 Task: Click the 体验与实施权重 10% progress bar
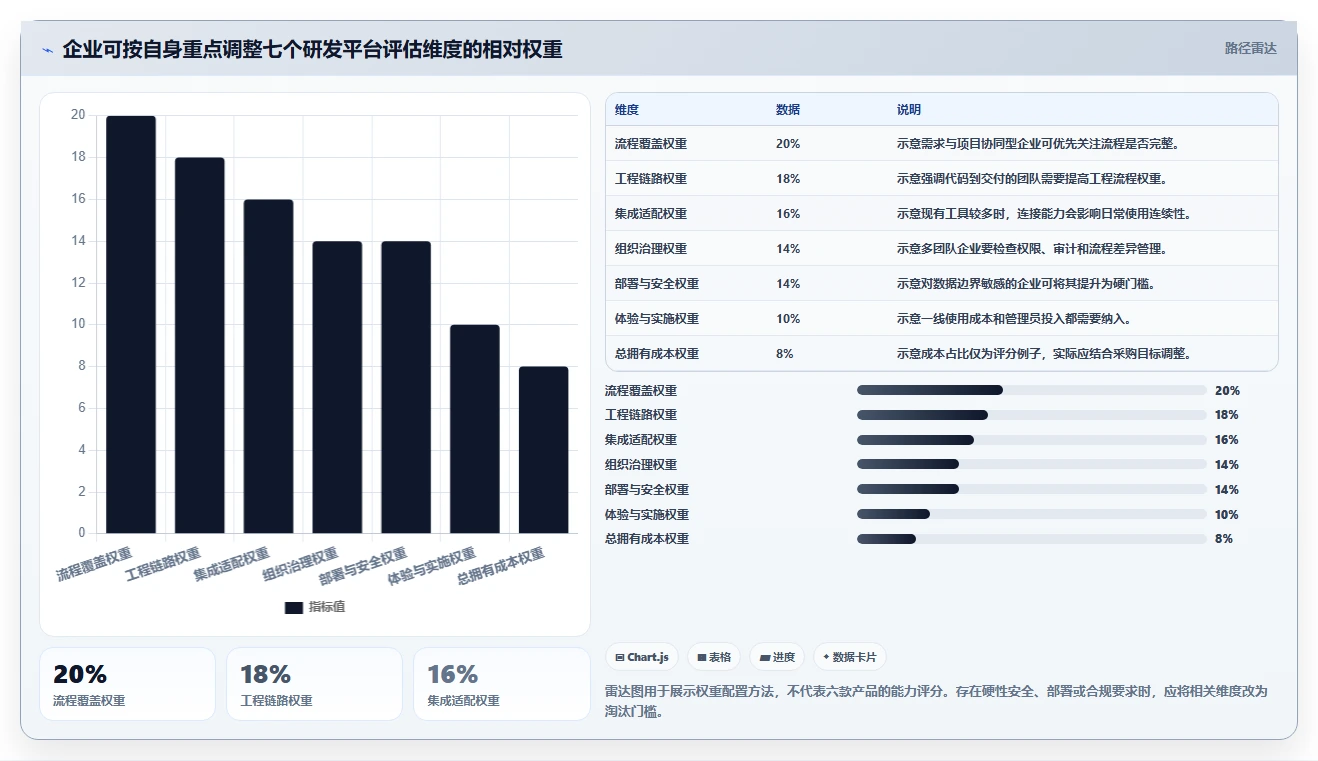(1032, 514)
